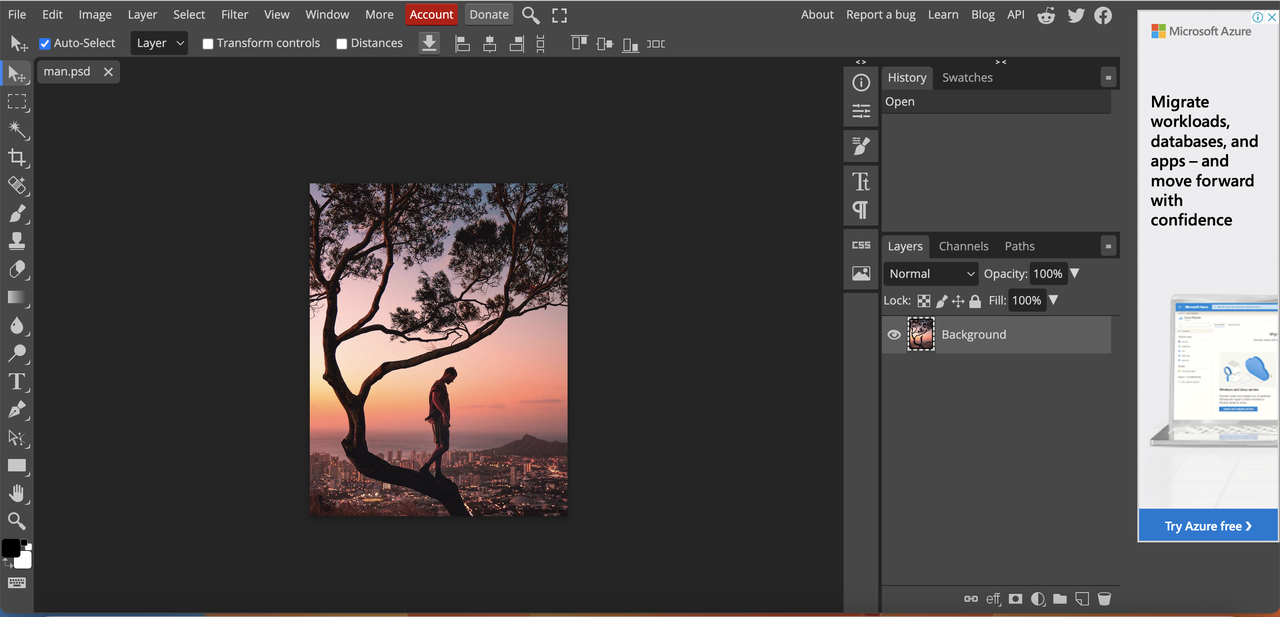The image size is (1280, 617).
Task: Open the CSS panel icon
Action: point(861,245)
